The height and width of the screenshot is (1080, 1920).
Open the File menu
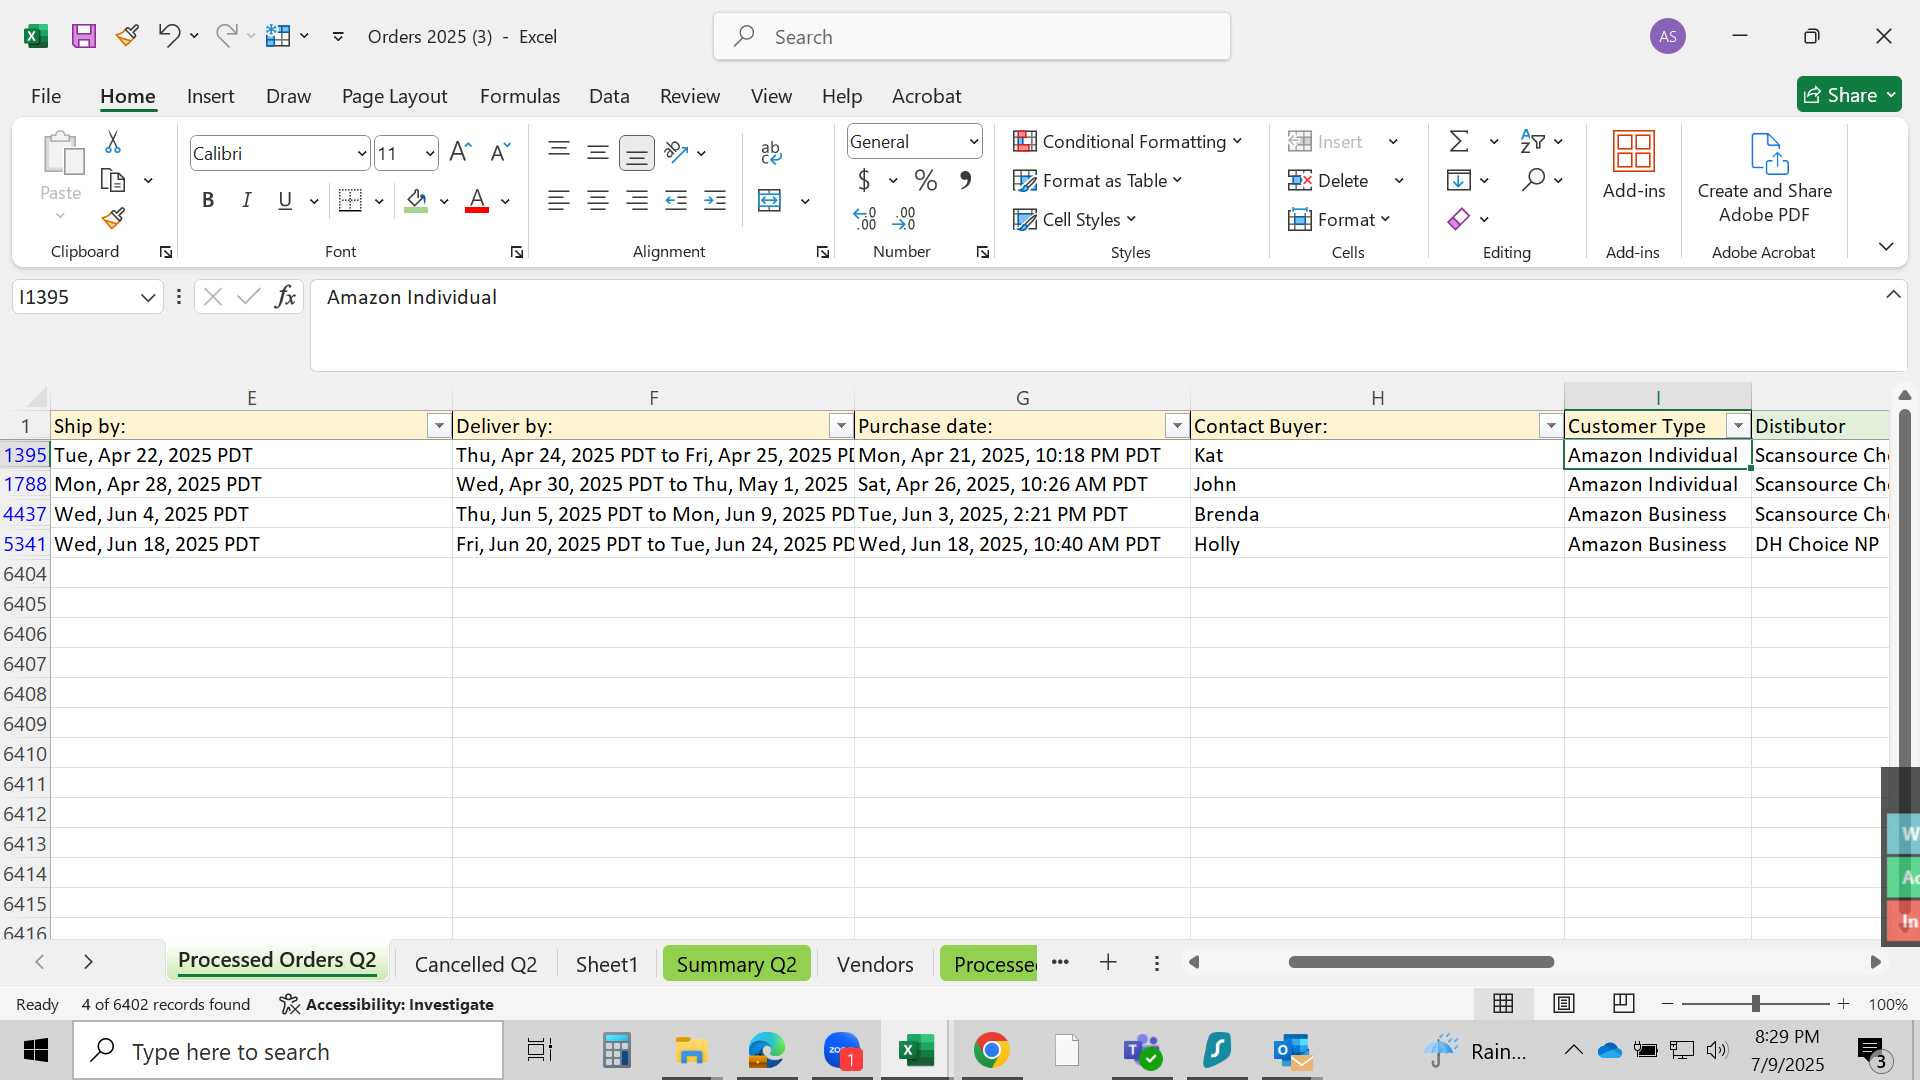[46, 96]
